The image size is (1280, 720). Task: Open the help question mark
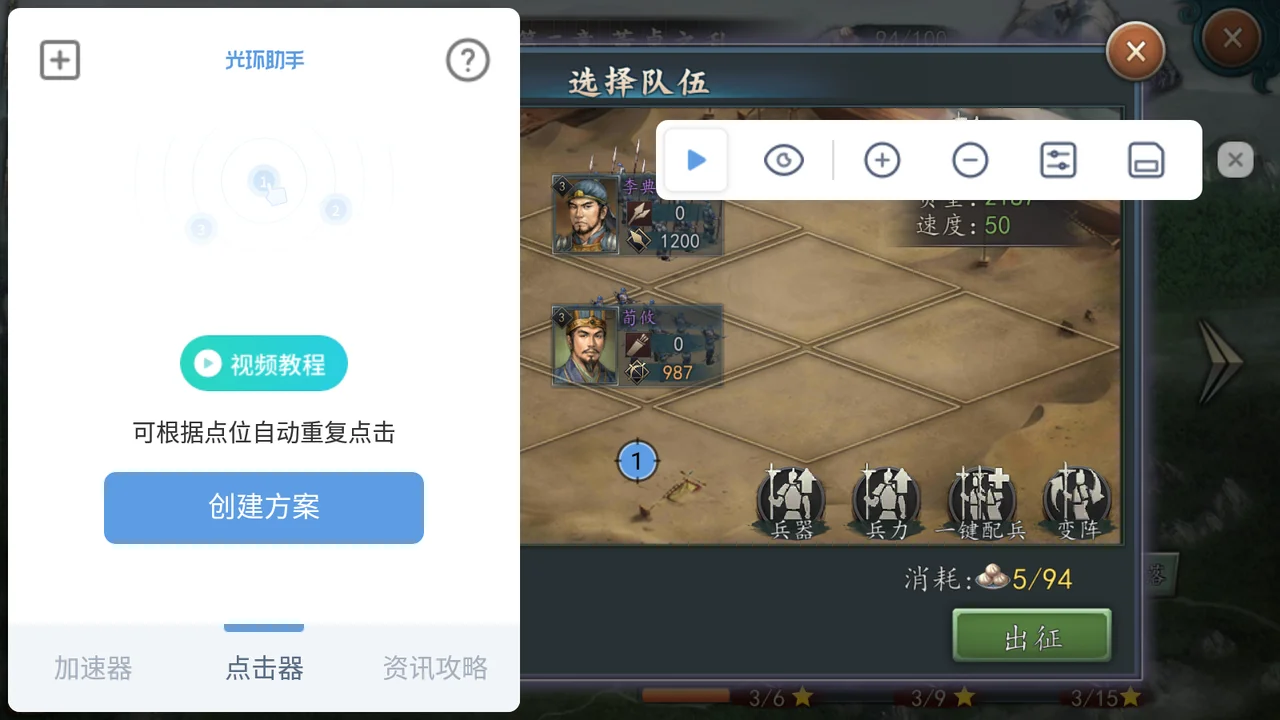468,61
